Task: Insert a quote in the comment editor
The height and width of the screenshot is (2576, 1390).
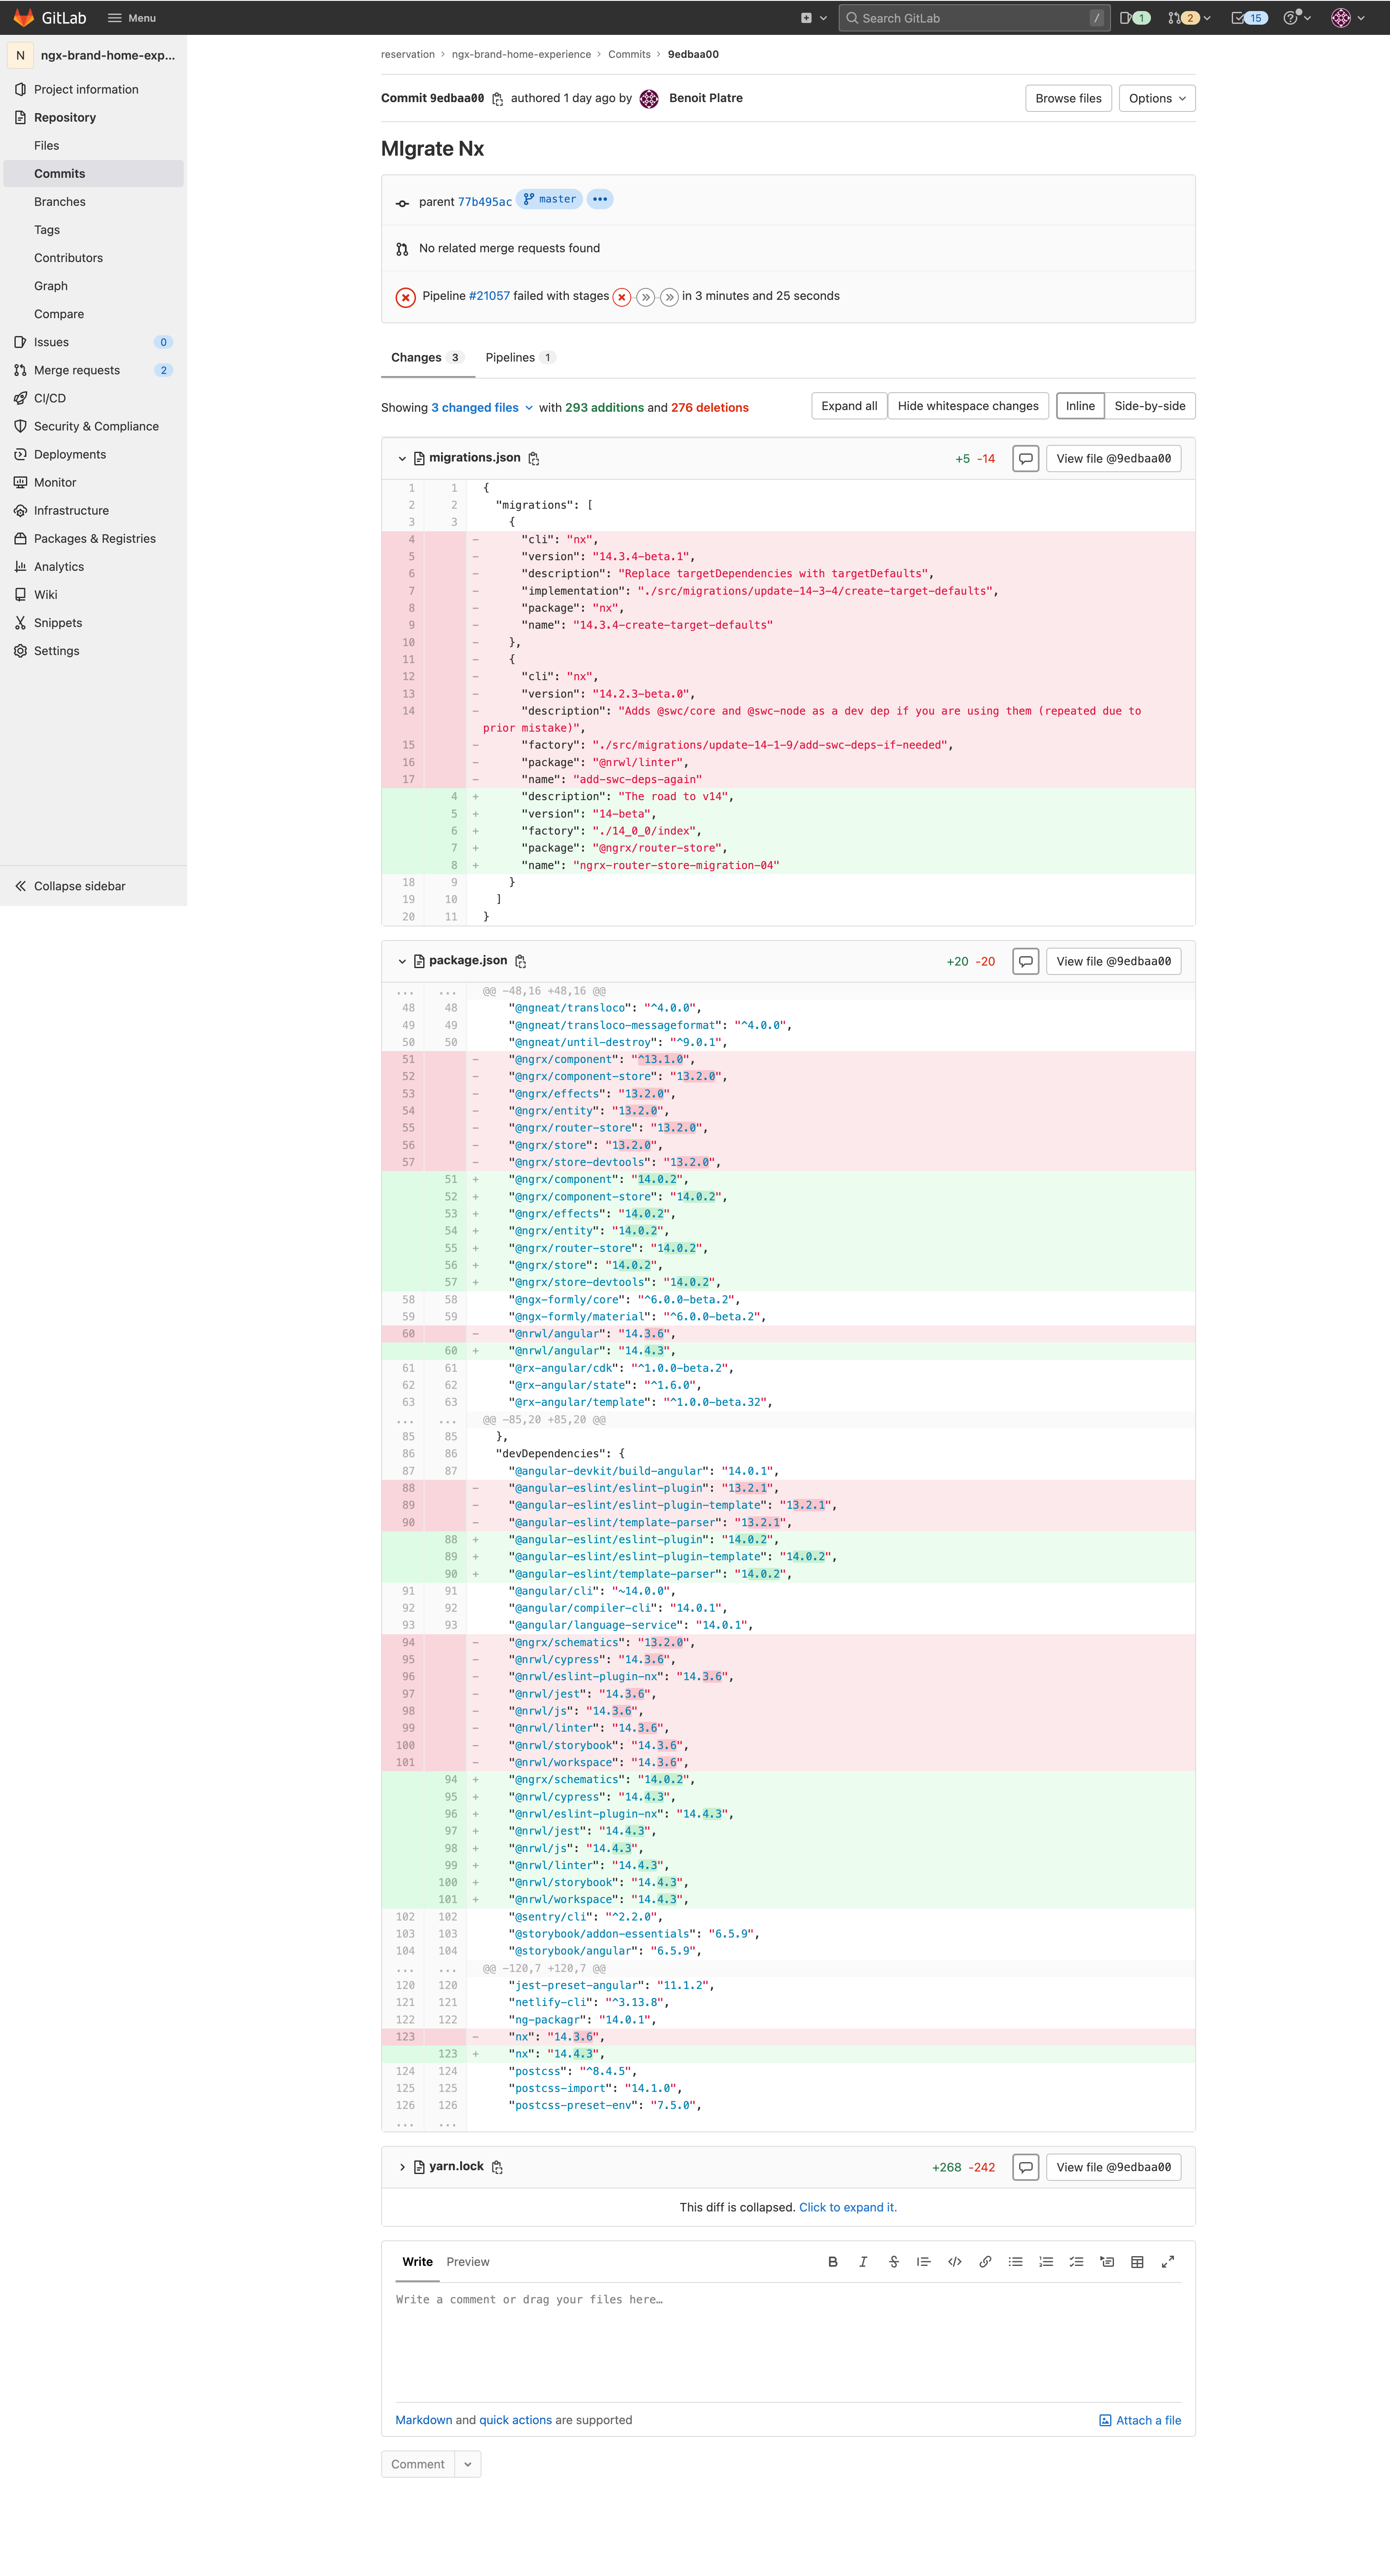Action: pos(924,2262)
